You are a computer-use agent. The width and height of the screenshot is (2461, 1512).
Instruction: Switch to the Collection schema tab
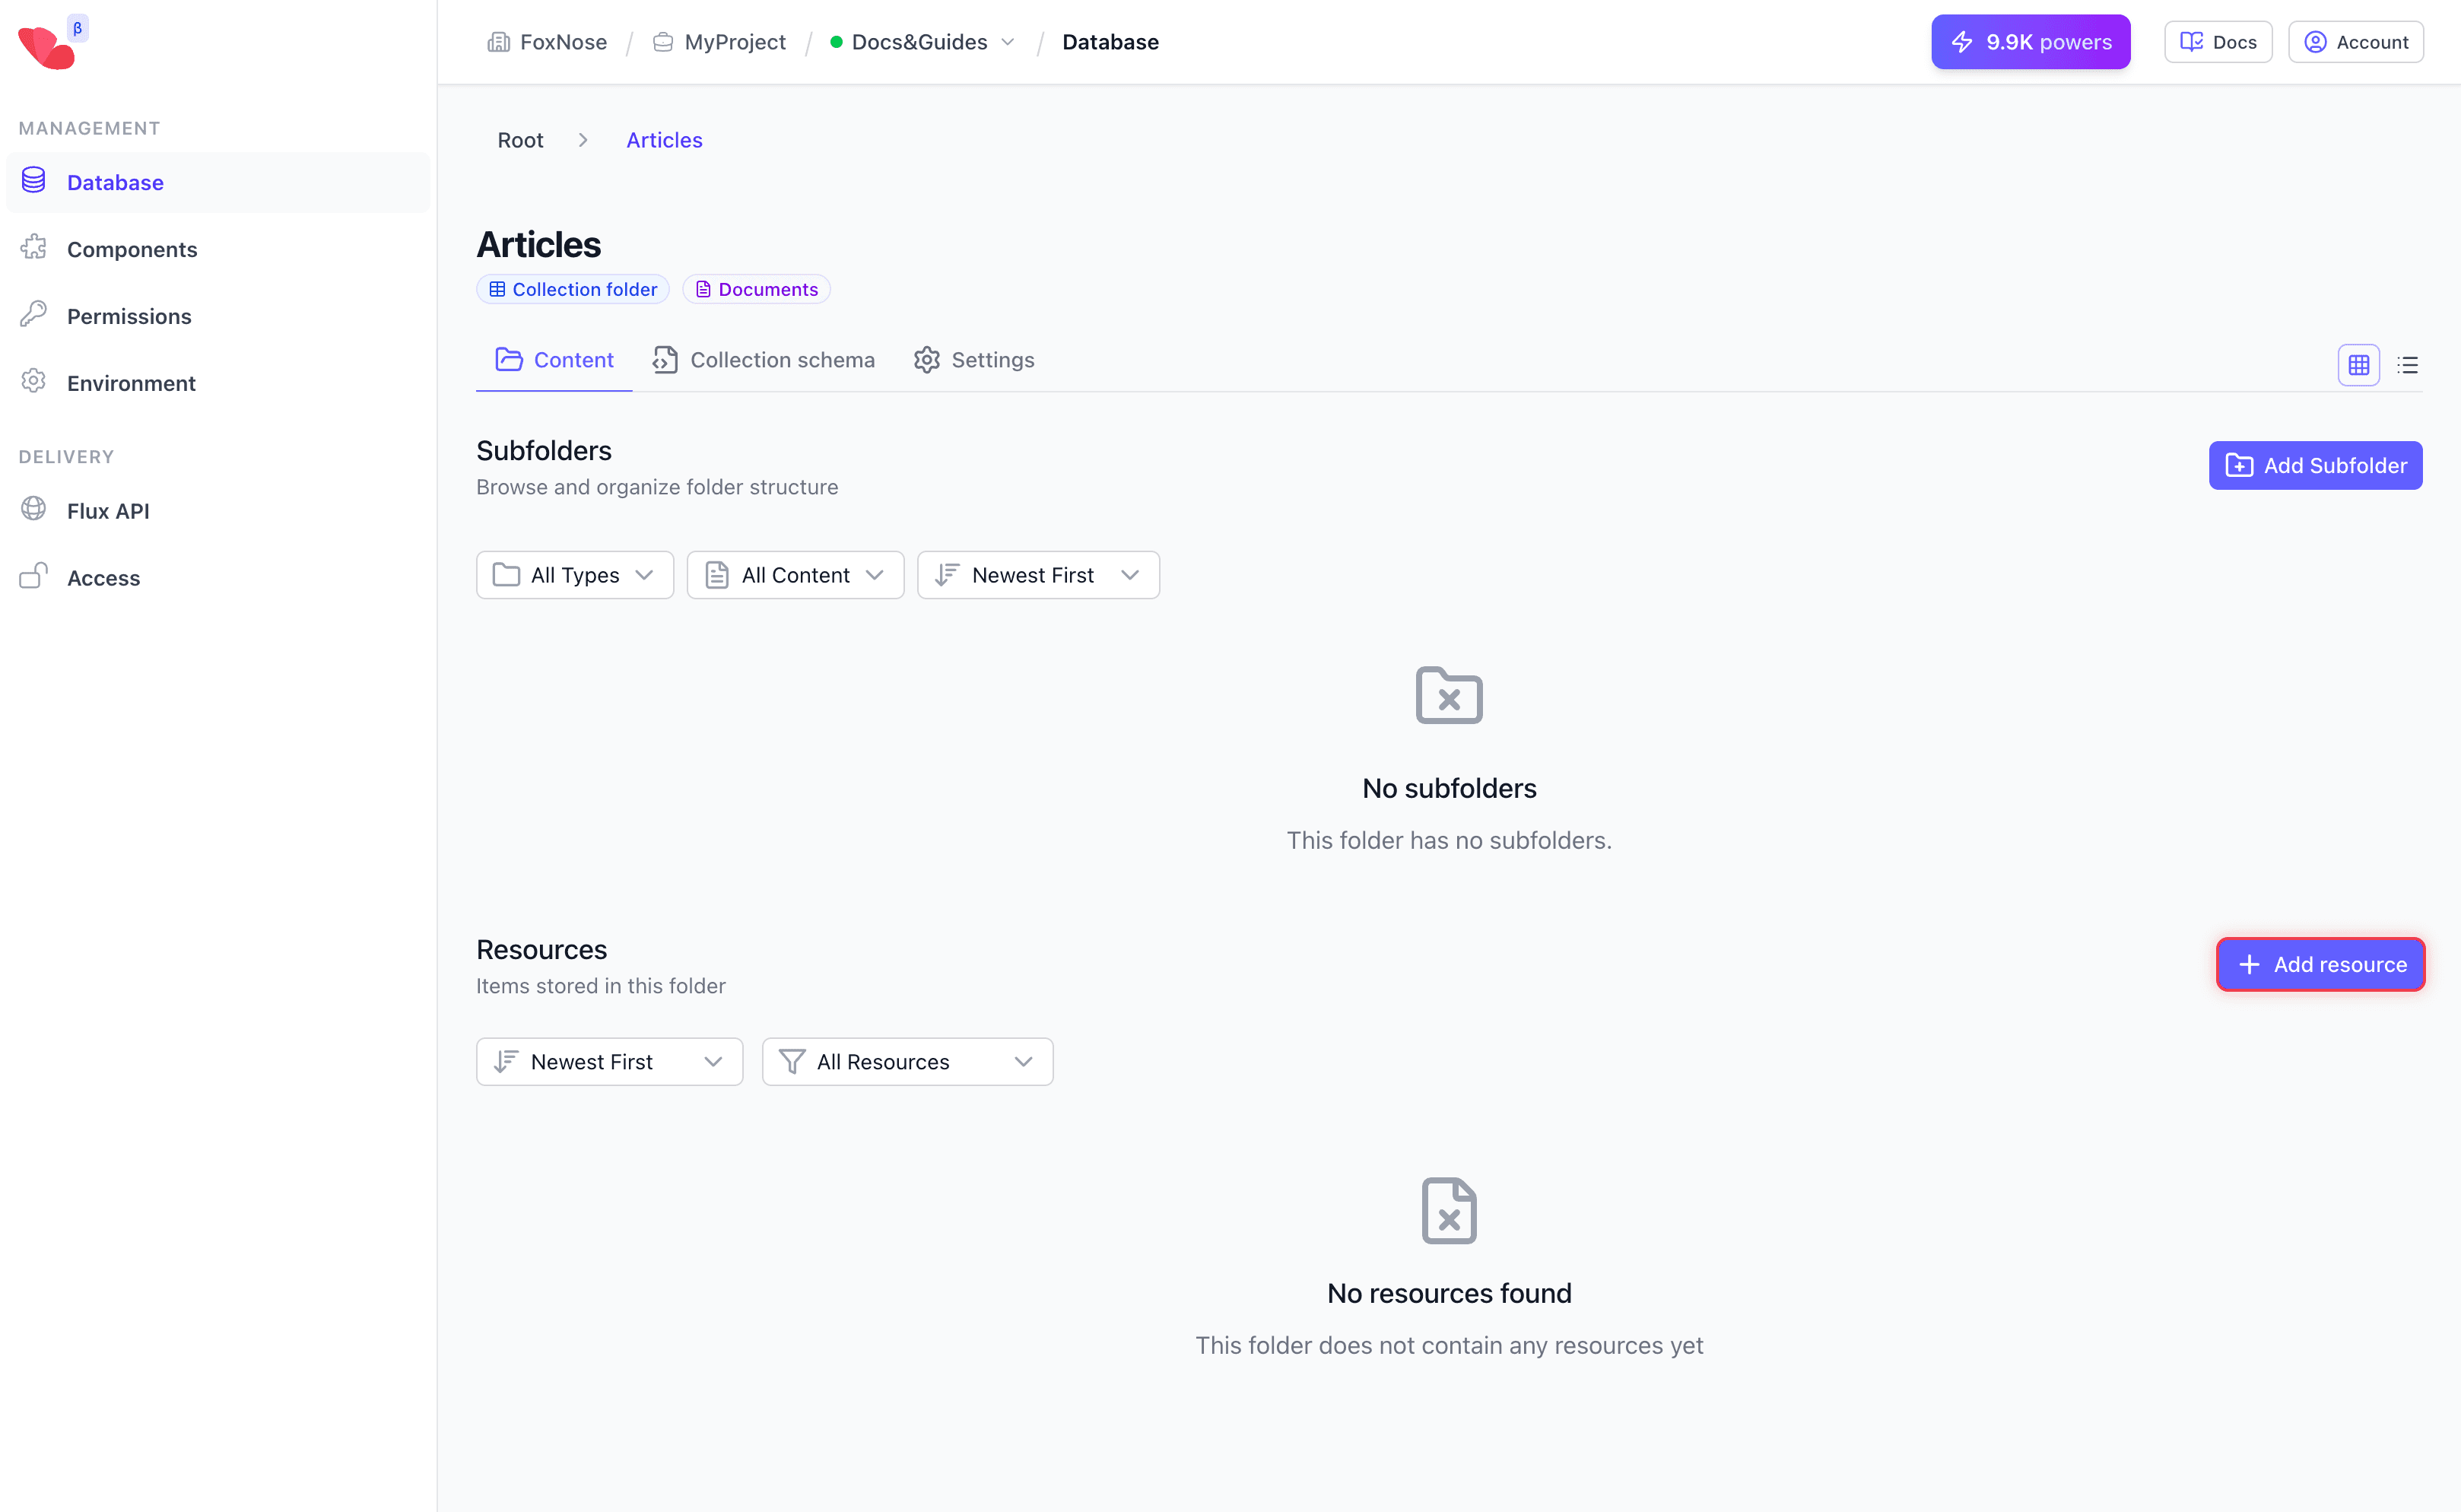(764, 360)
